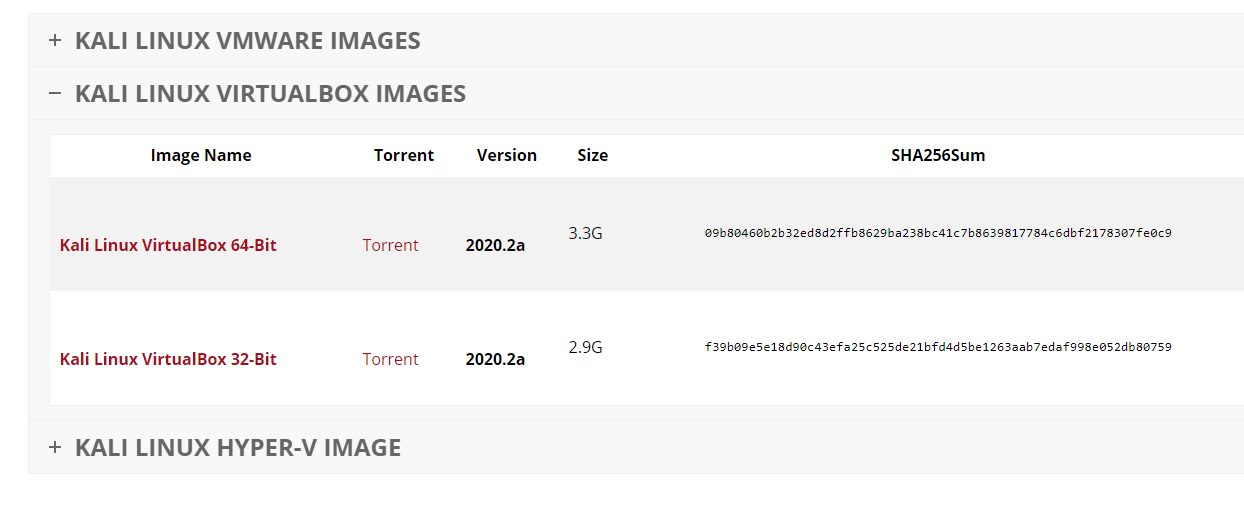Click the SHA256Sum column header
Screen dimensions: 1244x505
938,155
